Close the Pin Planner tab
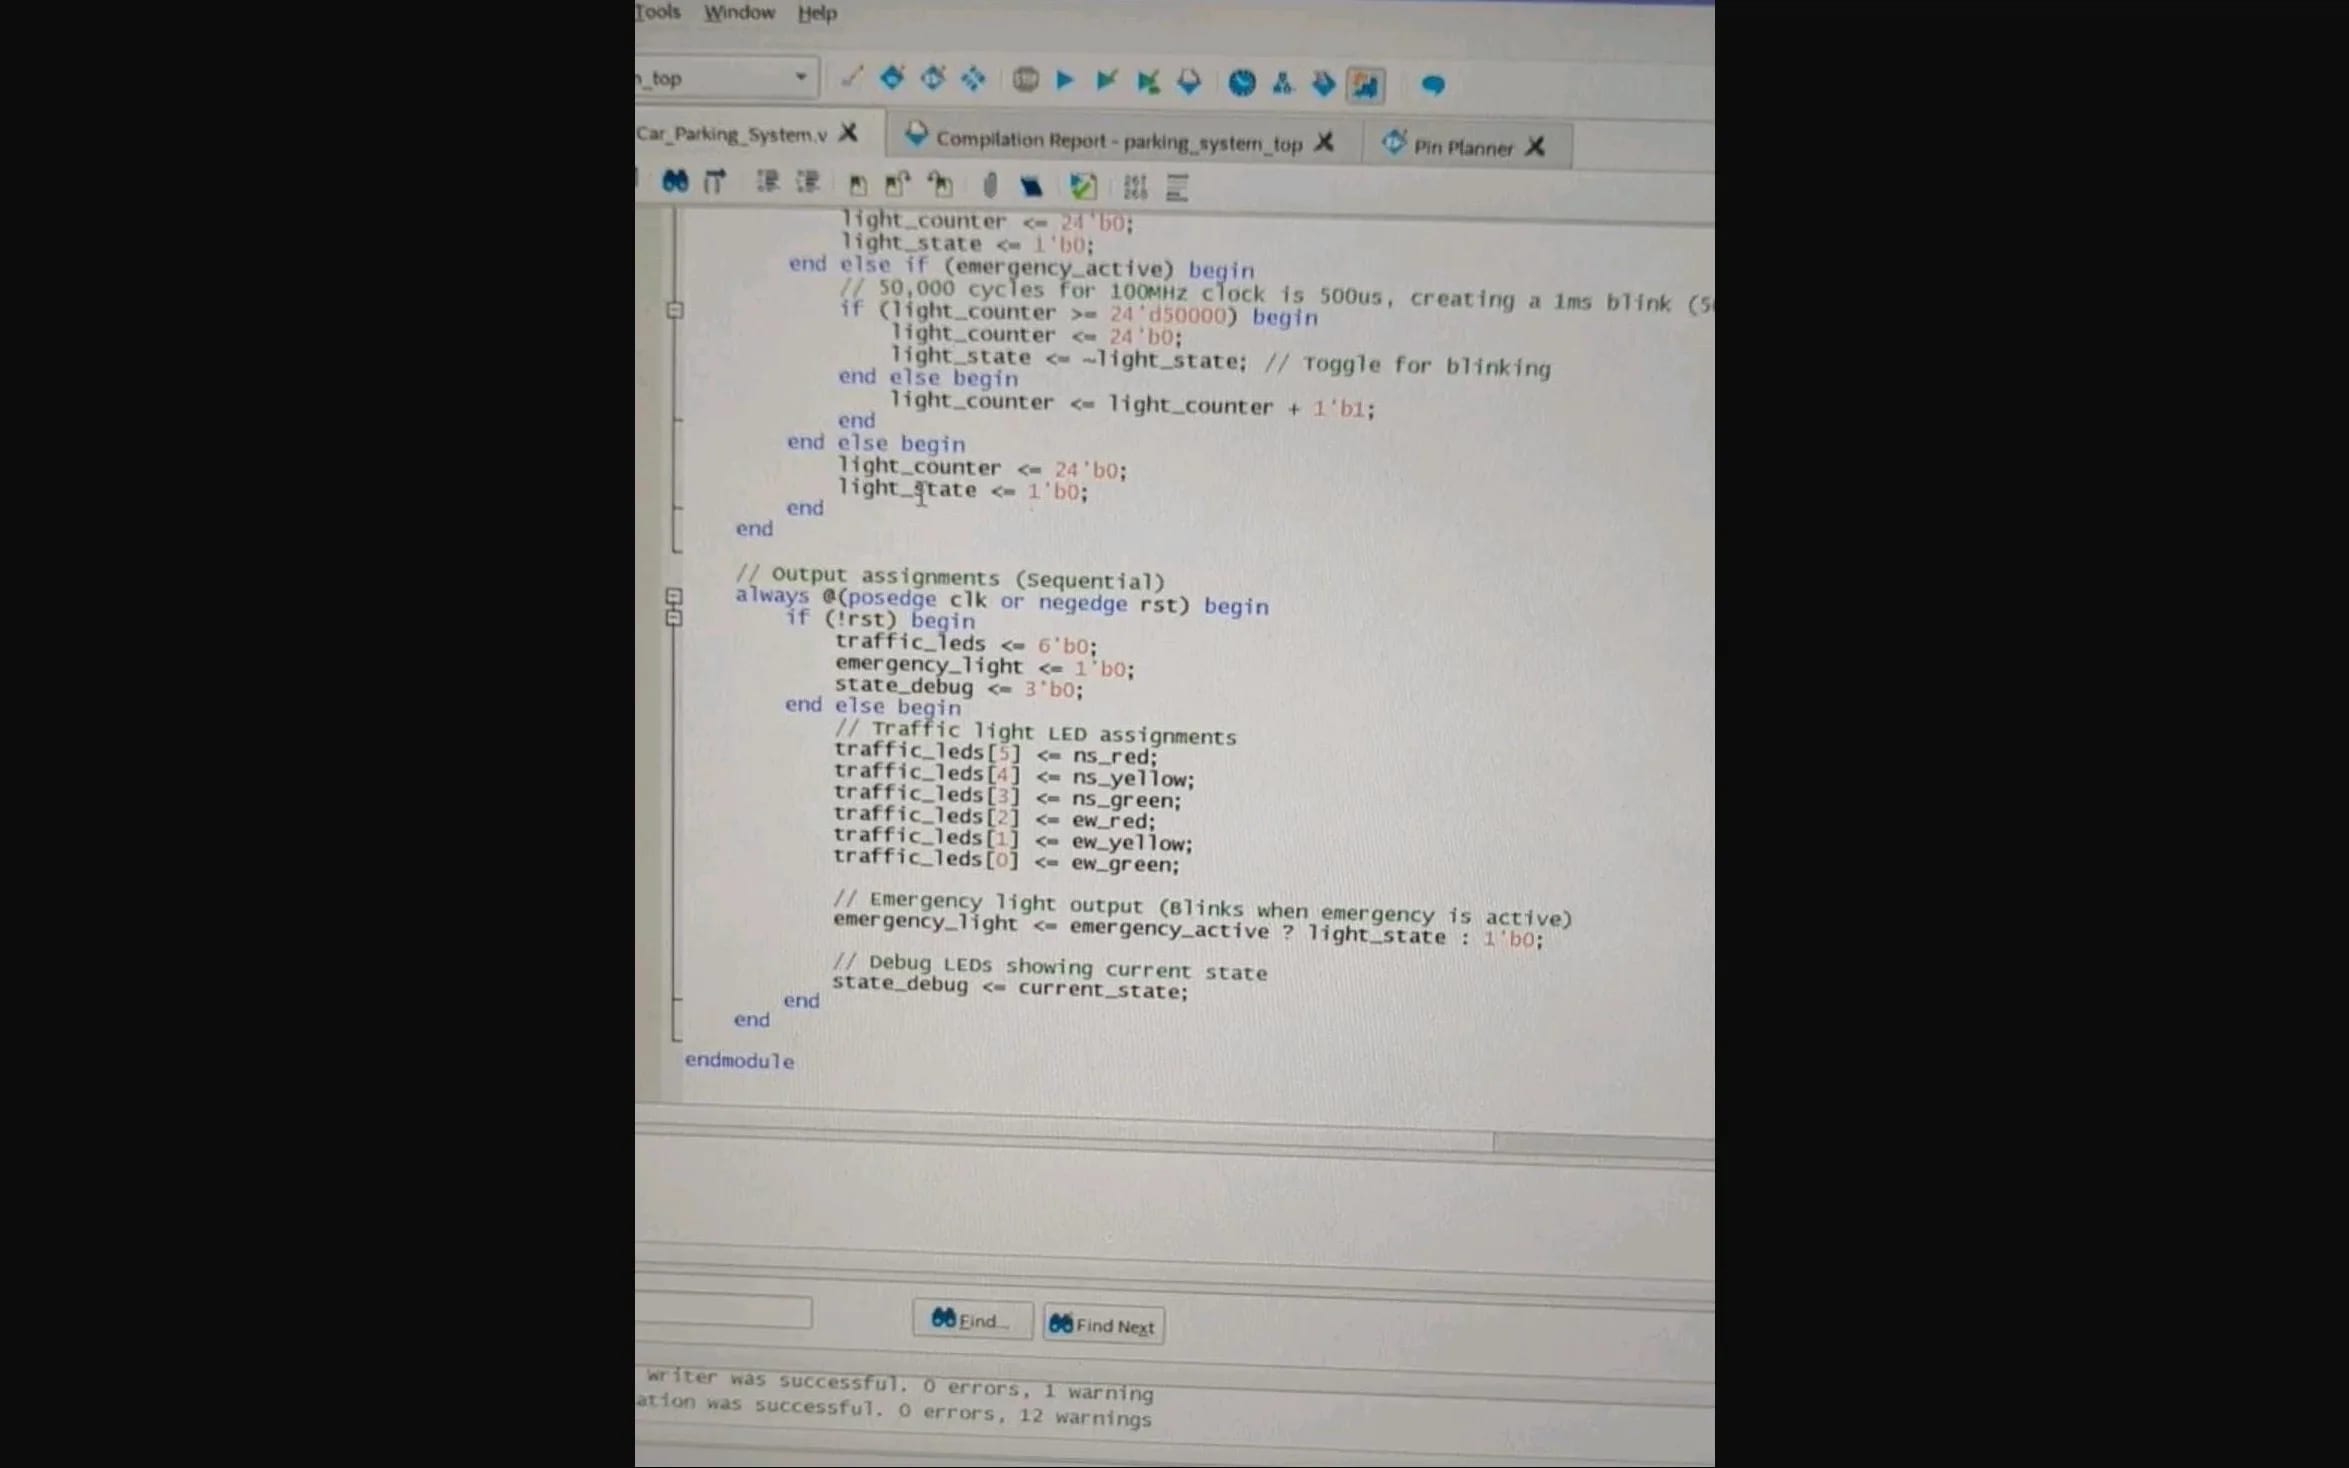 [x=1535, y=148]
